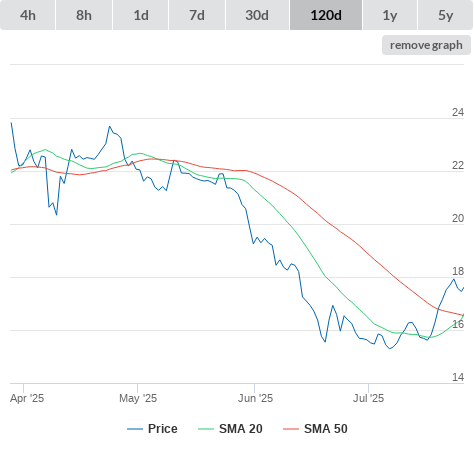Screen dimensions: 474x455
Task: Select the 8h time range tab
Action: [x=84, y=15]
